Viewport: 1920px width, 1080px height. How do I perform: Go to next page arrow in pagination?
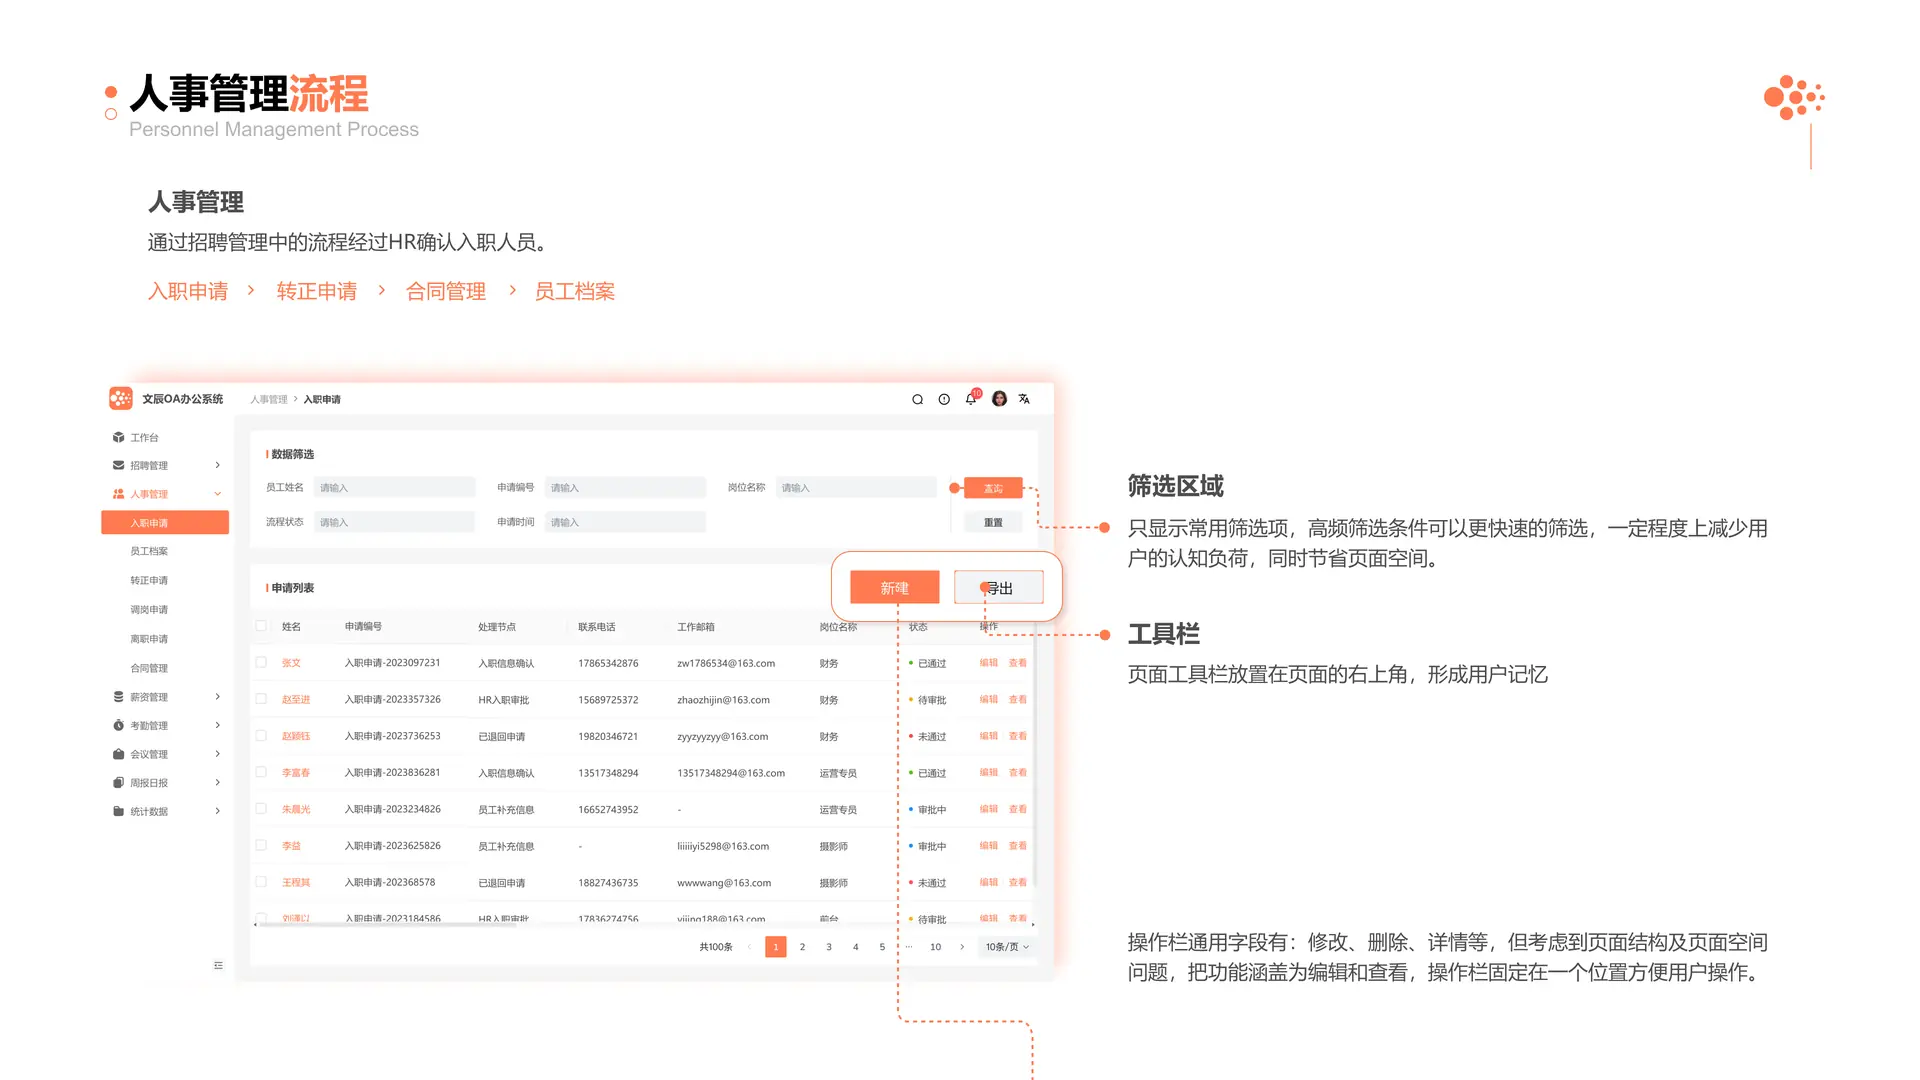[962, 947]
